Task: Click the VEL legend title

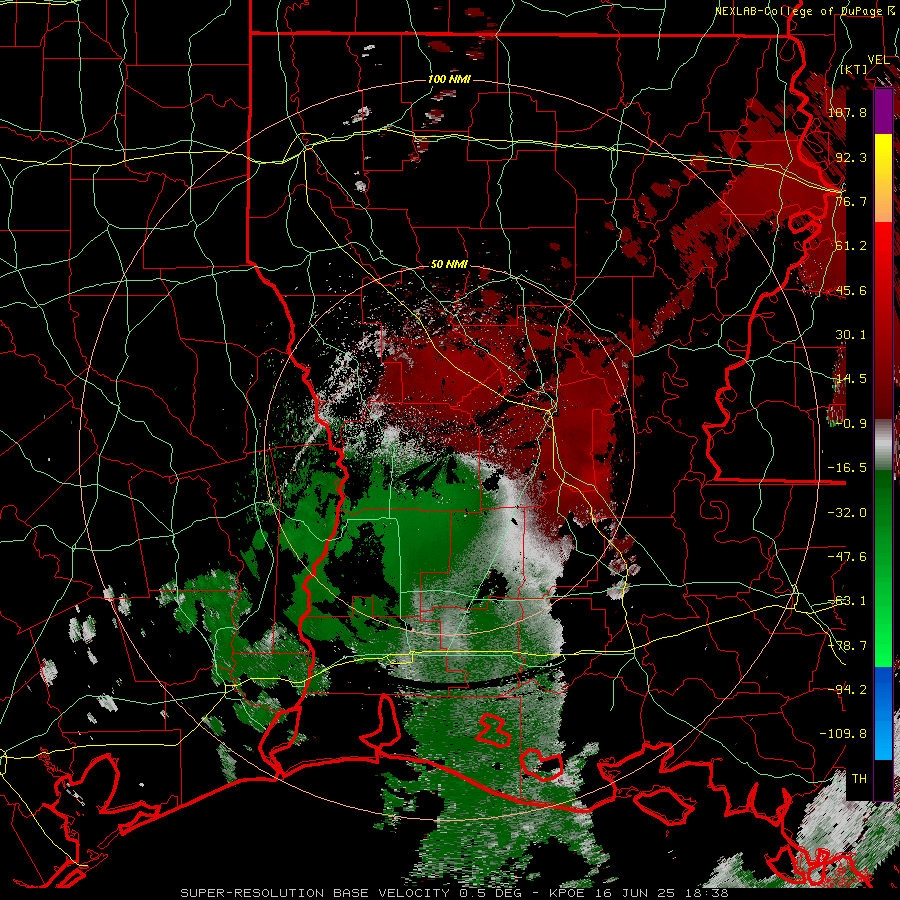Action: pyautogui.click(x=878, y=60)
